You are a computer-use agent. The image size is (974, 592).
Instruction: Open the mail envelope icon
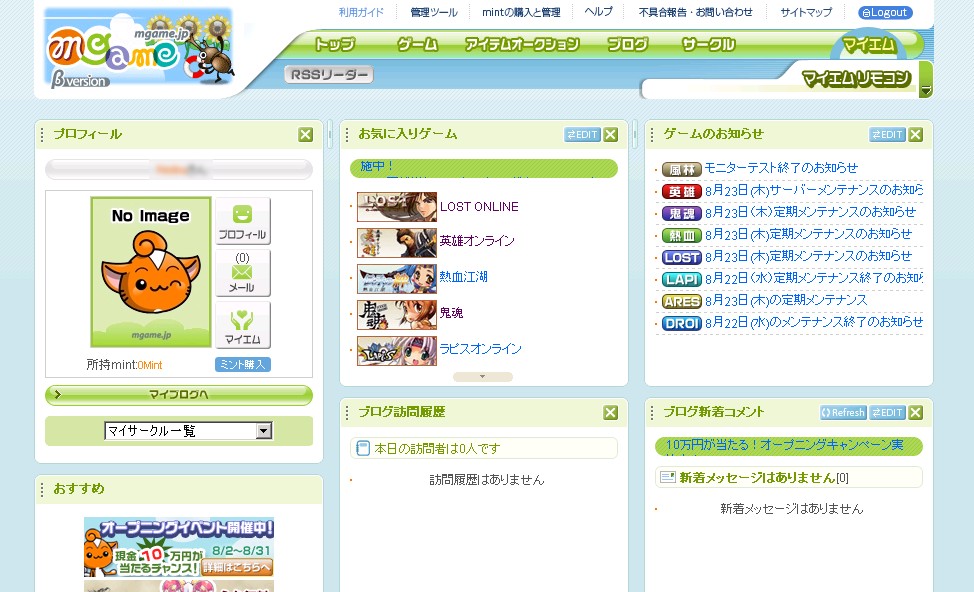(x=242, y=272)
